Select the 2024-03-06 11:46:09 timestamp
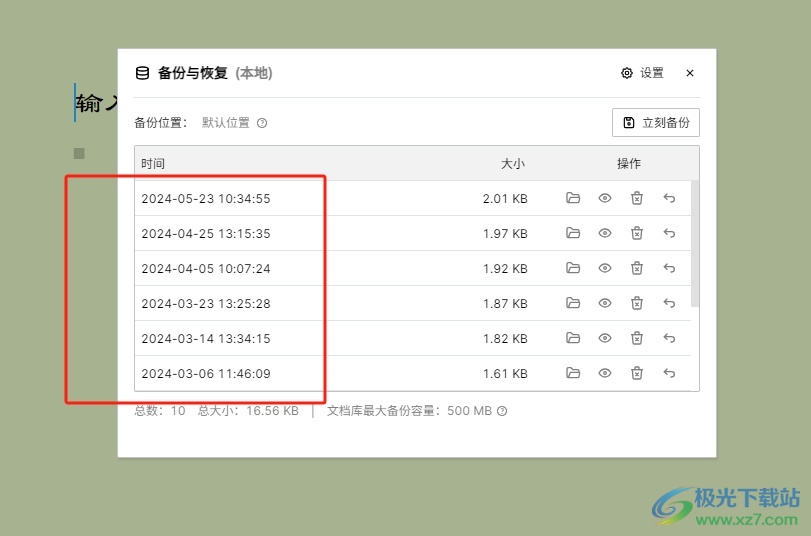 click(x=206, y=374)
